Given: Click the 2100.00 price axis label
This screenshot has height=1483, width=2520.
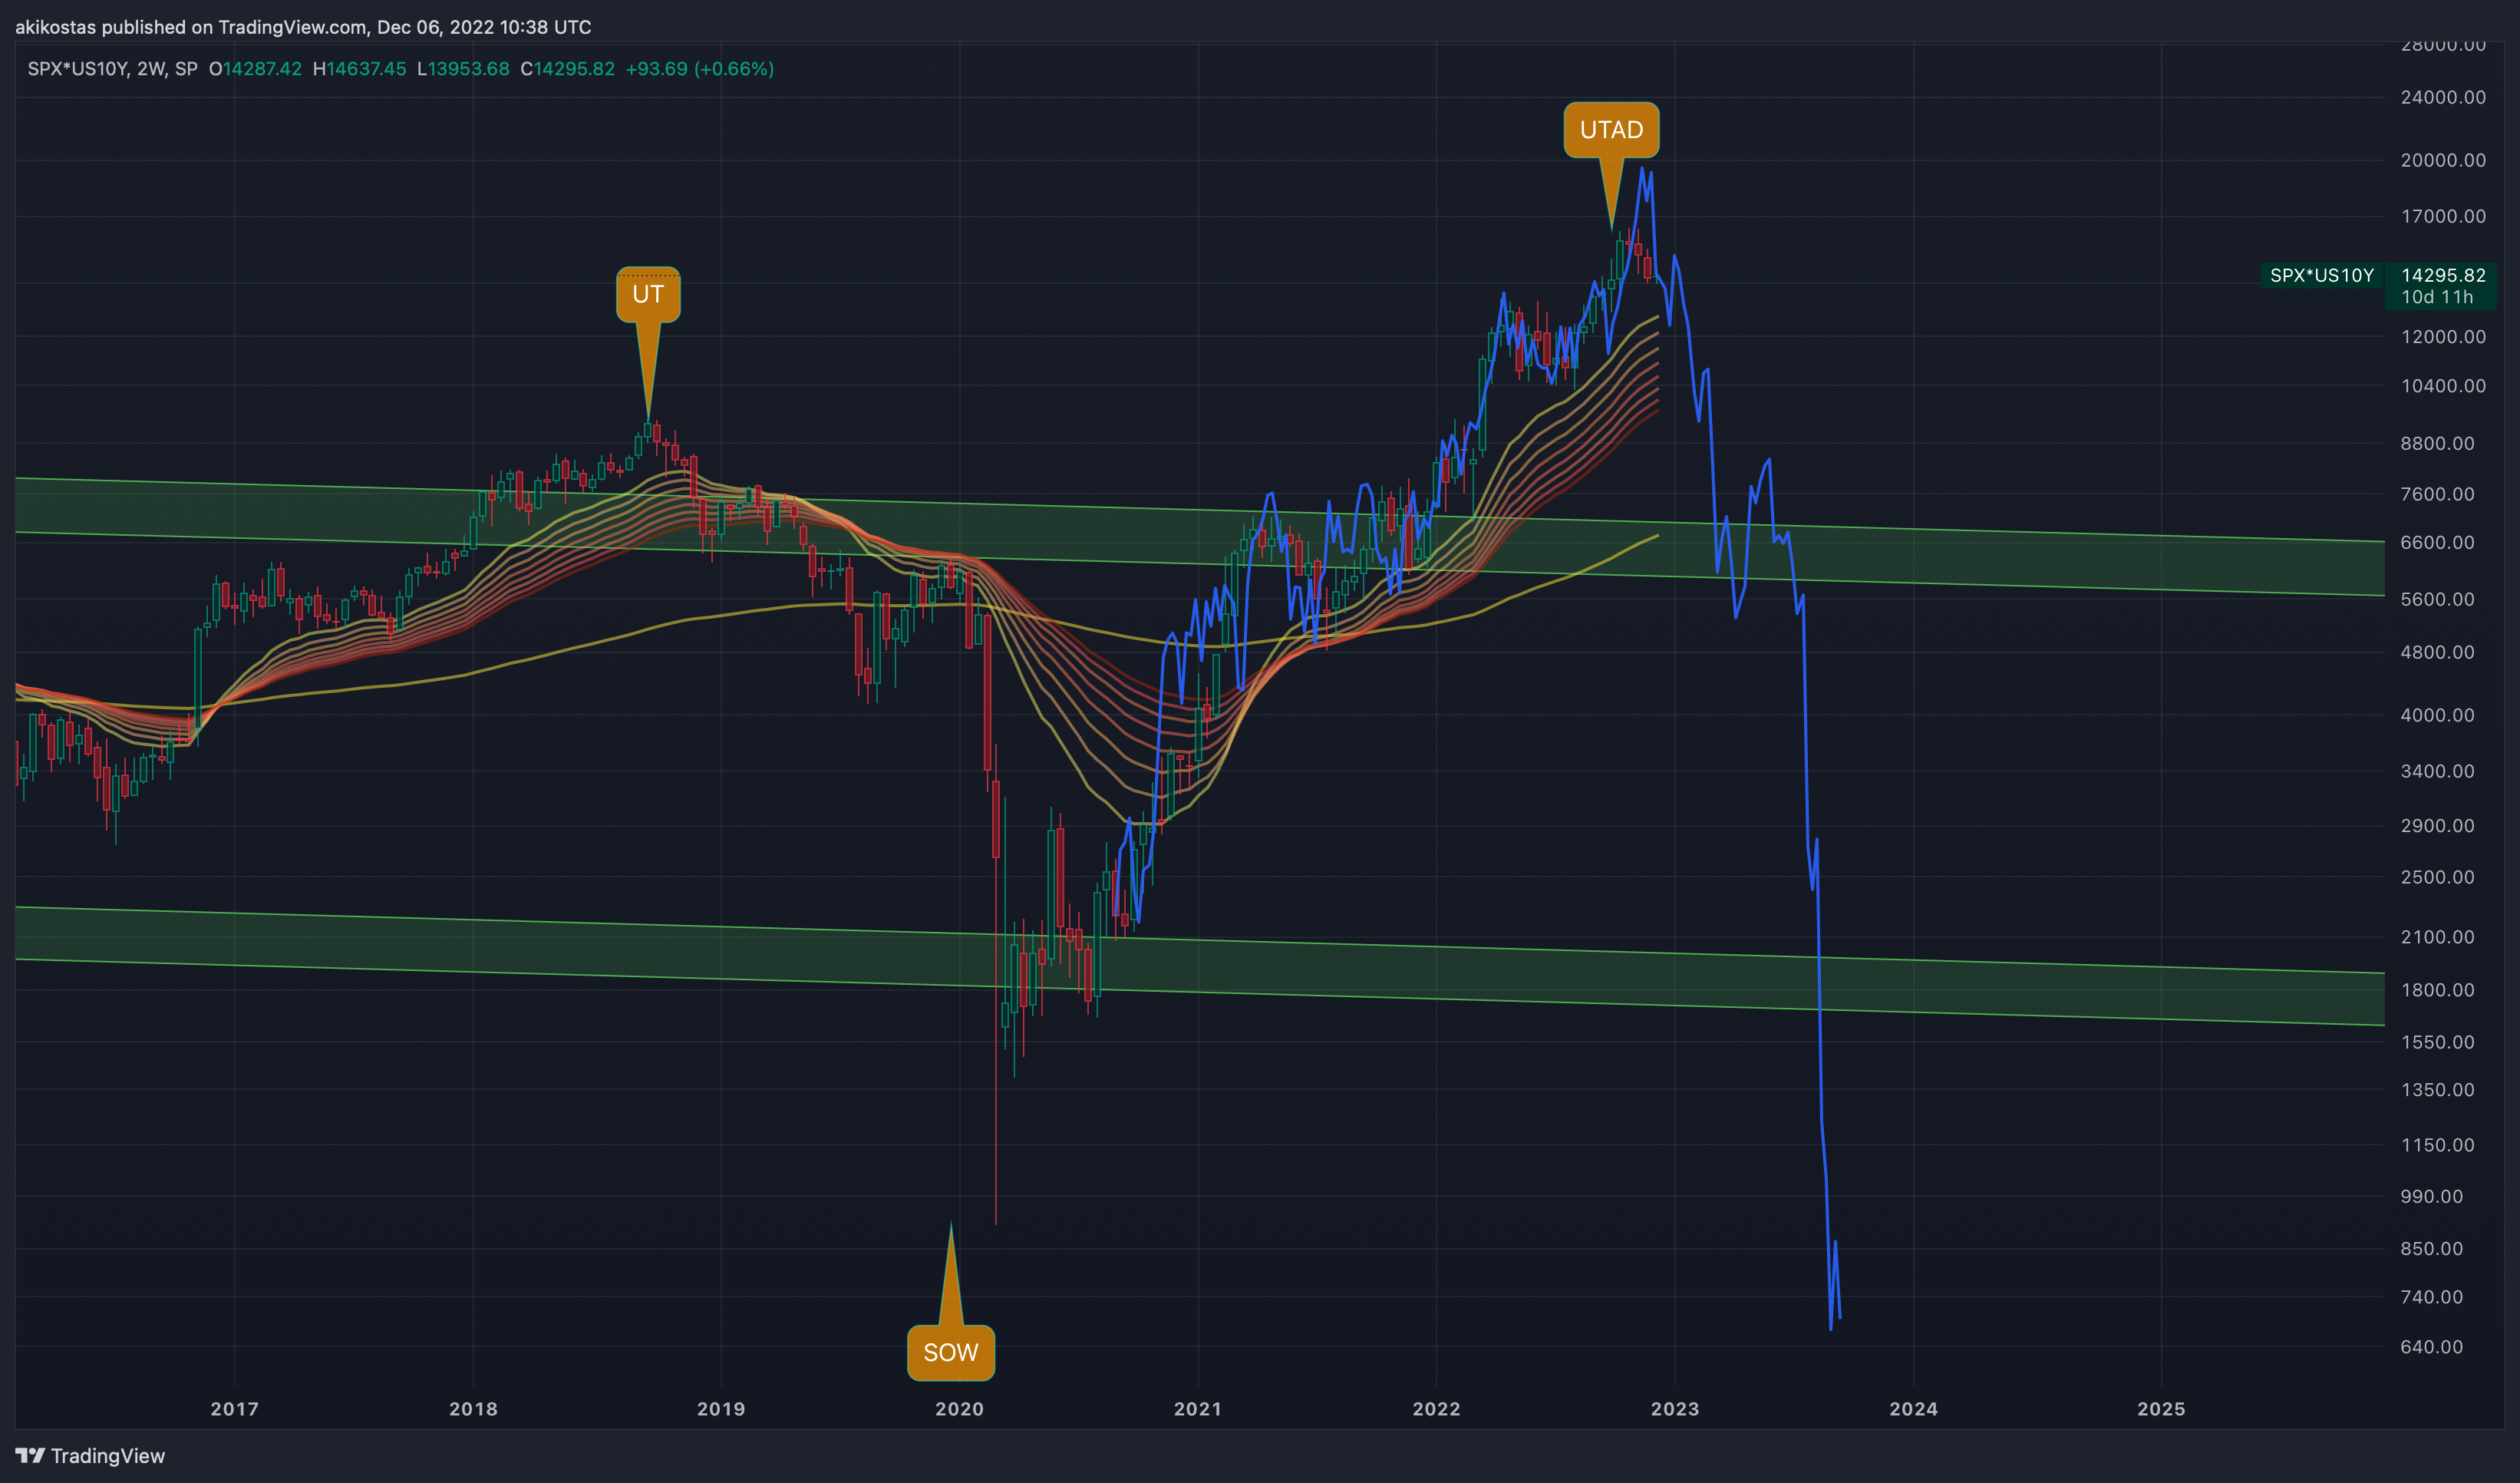Looking at the screenshot, I should click(2438, 937).
